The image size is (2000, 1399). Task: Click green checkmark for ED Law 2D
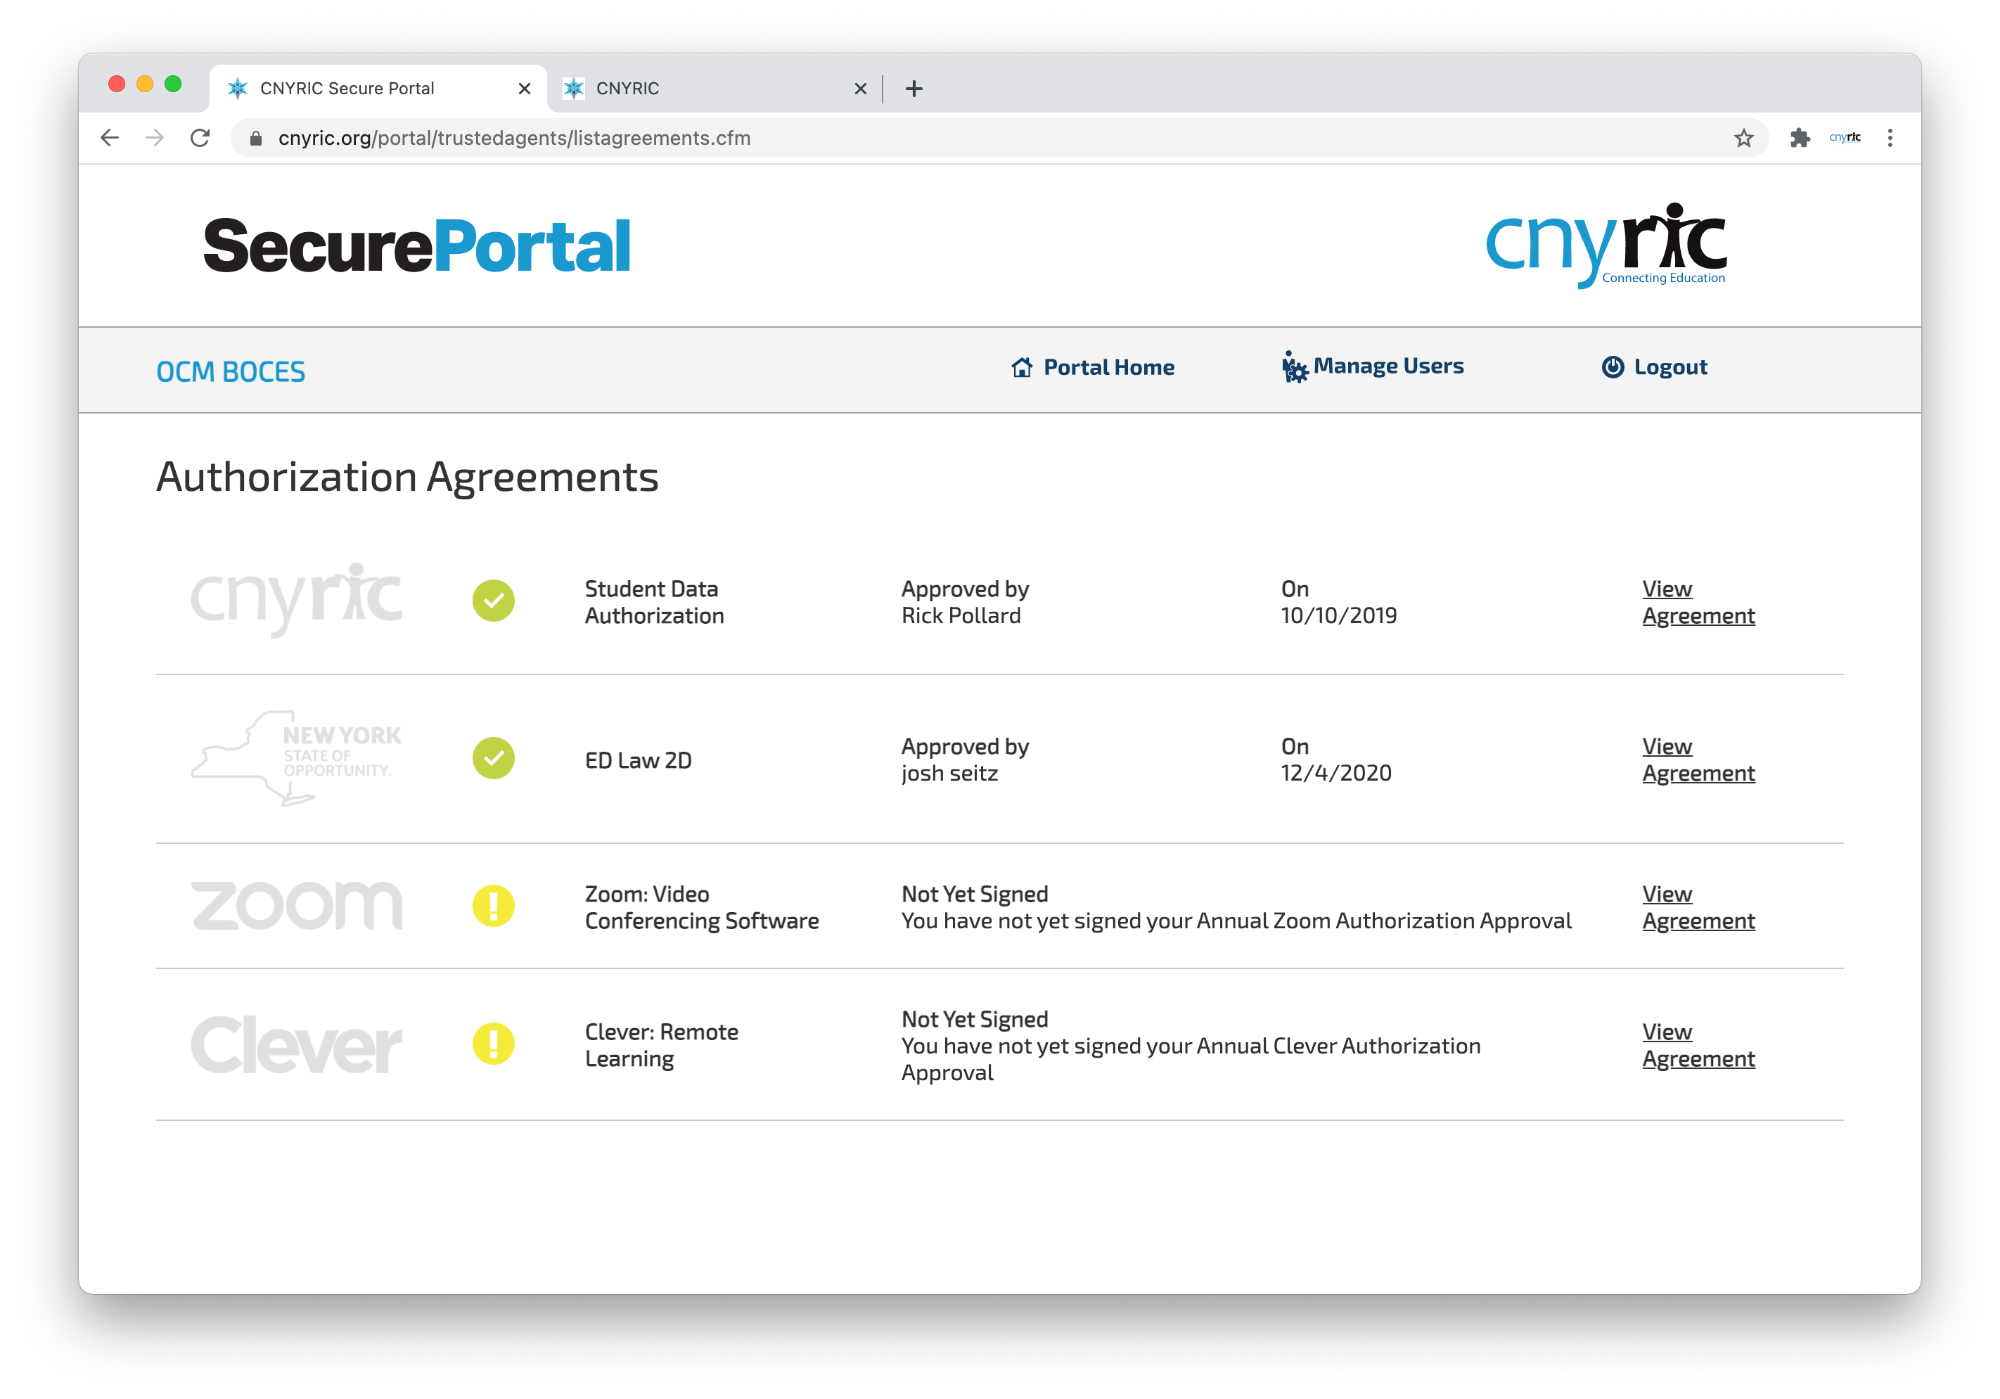(x=494, y=759)
